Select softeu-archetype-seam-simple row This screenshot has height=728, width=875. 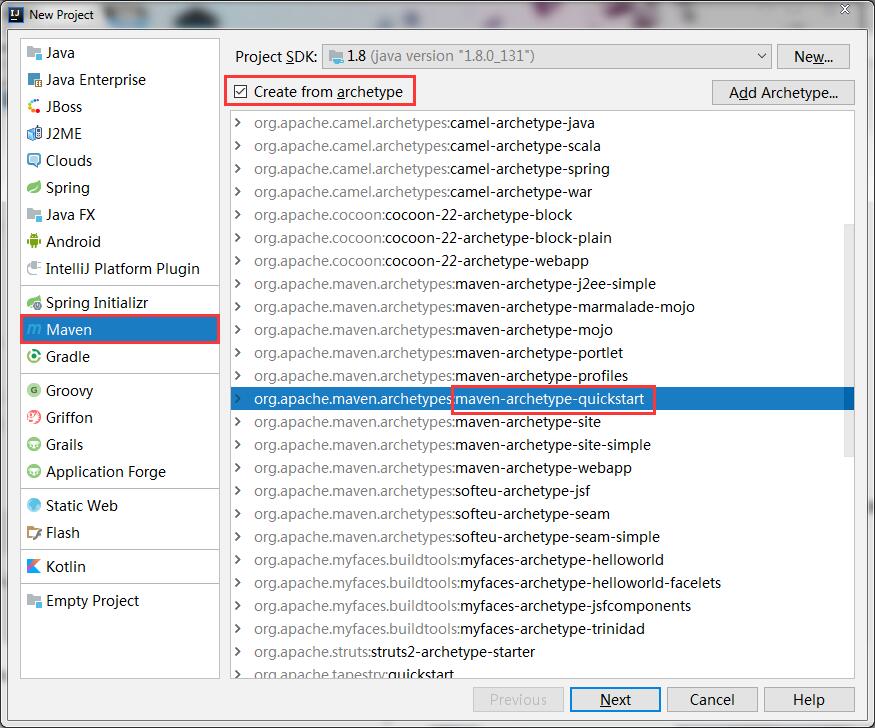(542, 537)
